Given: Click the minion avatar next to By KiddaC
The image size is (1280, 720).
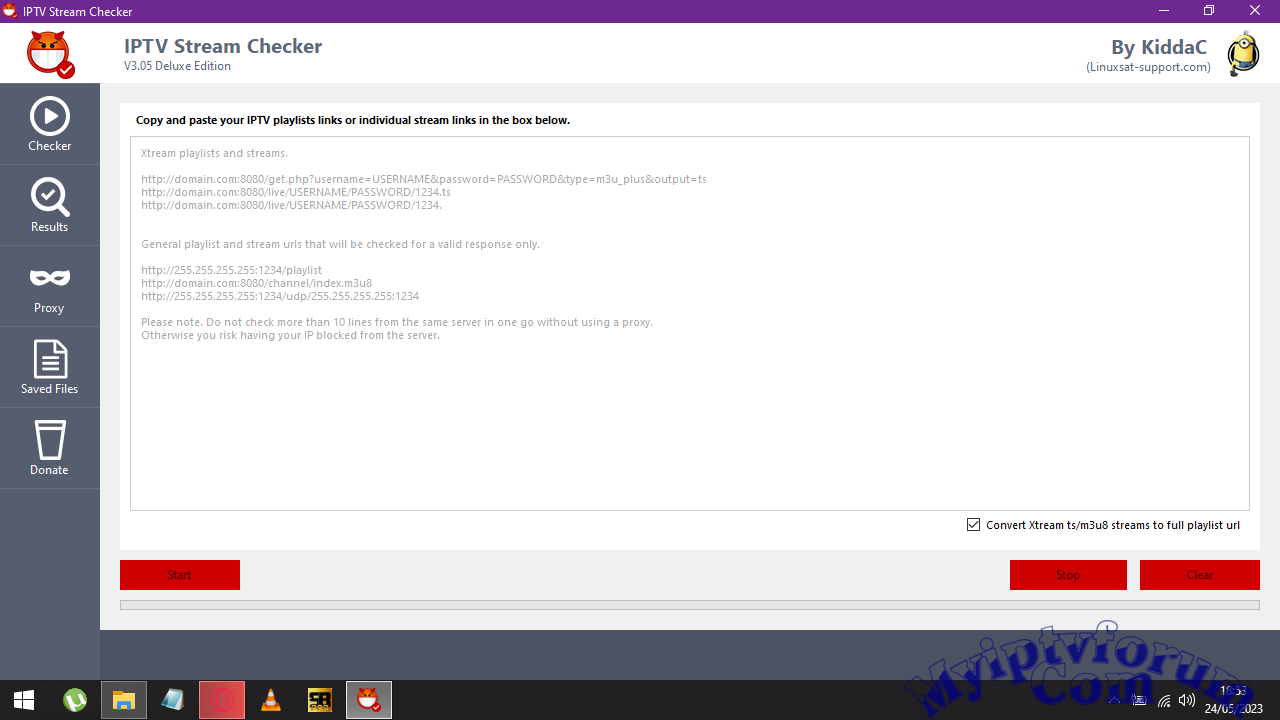Looking at the screenshot, I should point(1242,54).
